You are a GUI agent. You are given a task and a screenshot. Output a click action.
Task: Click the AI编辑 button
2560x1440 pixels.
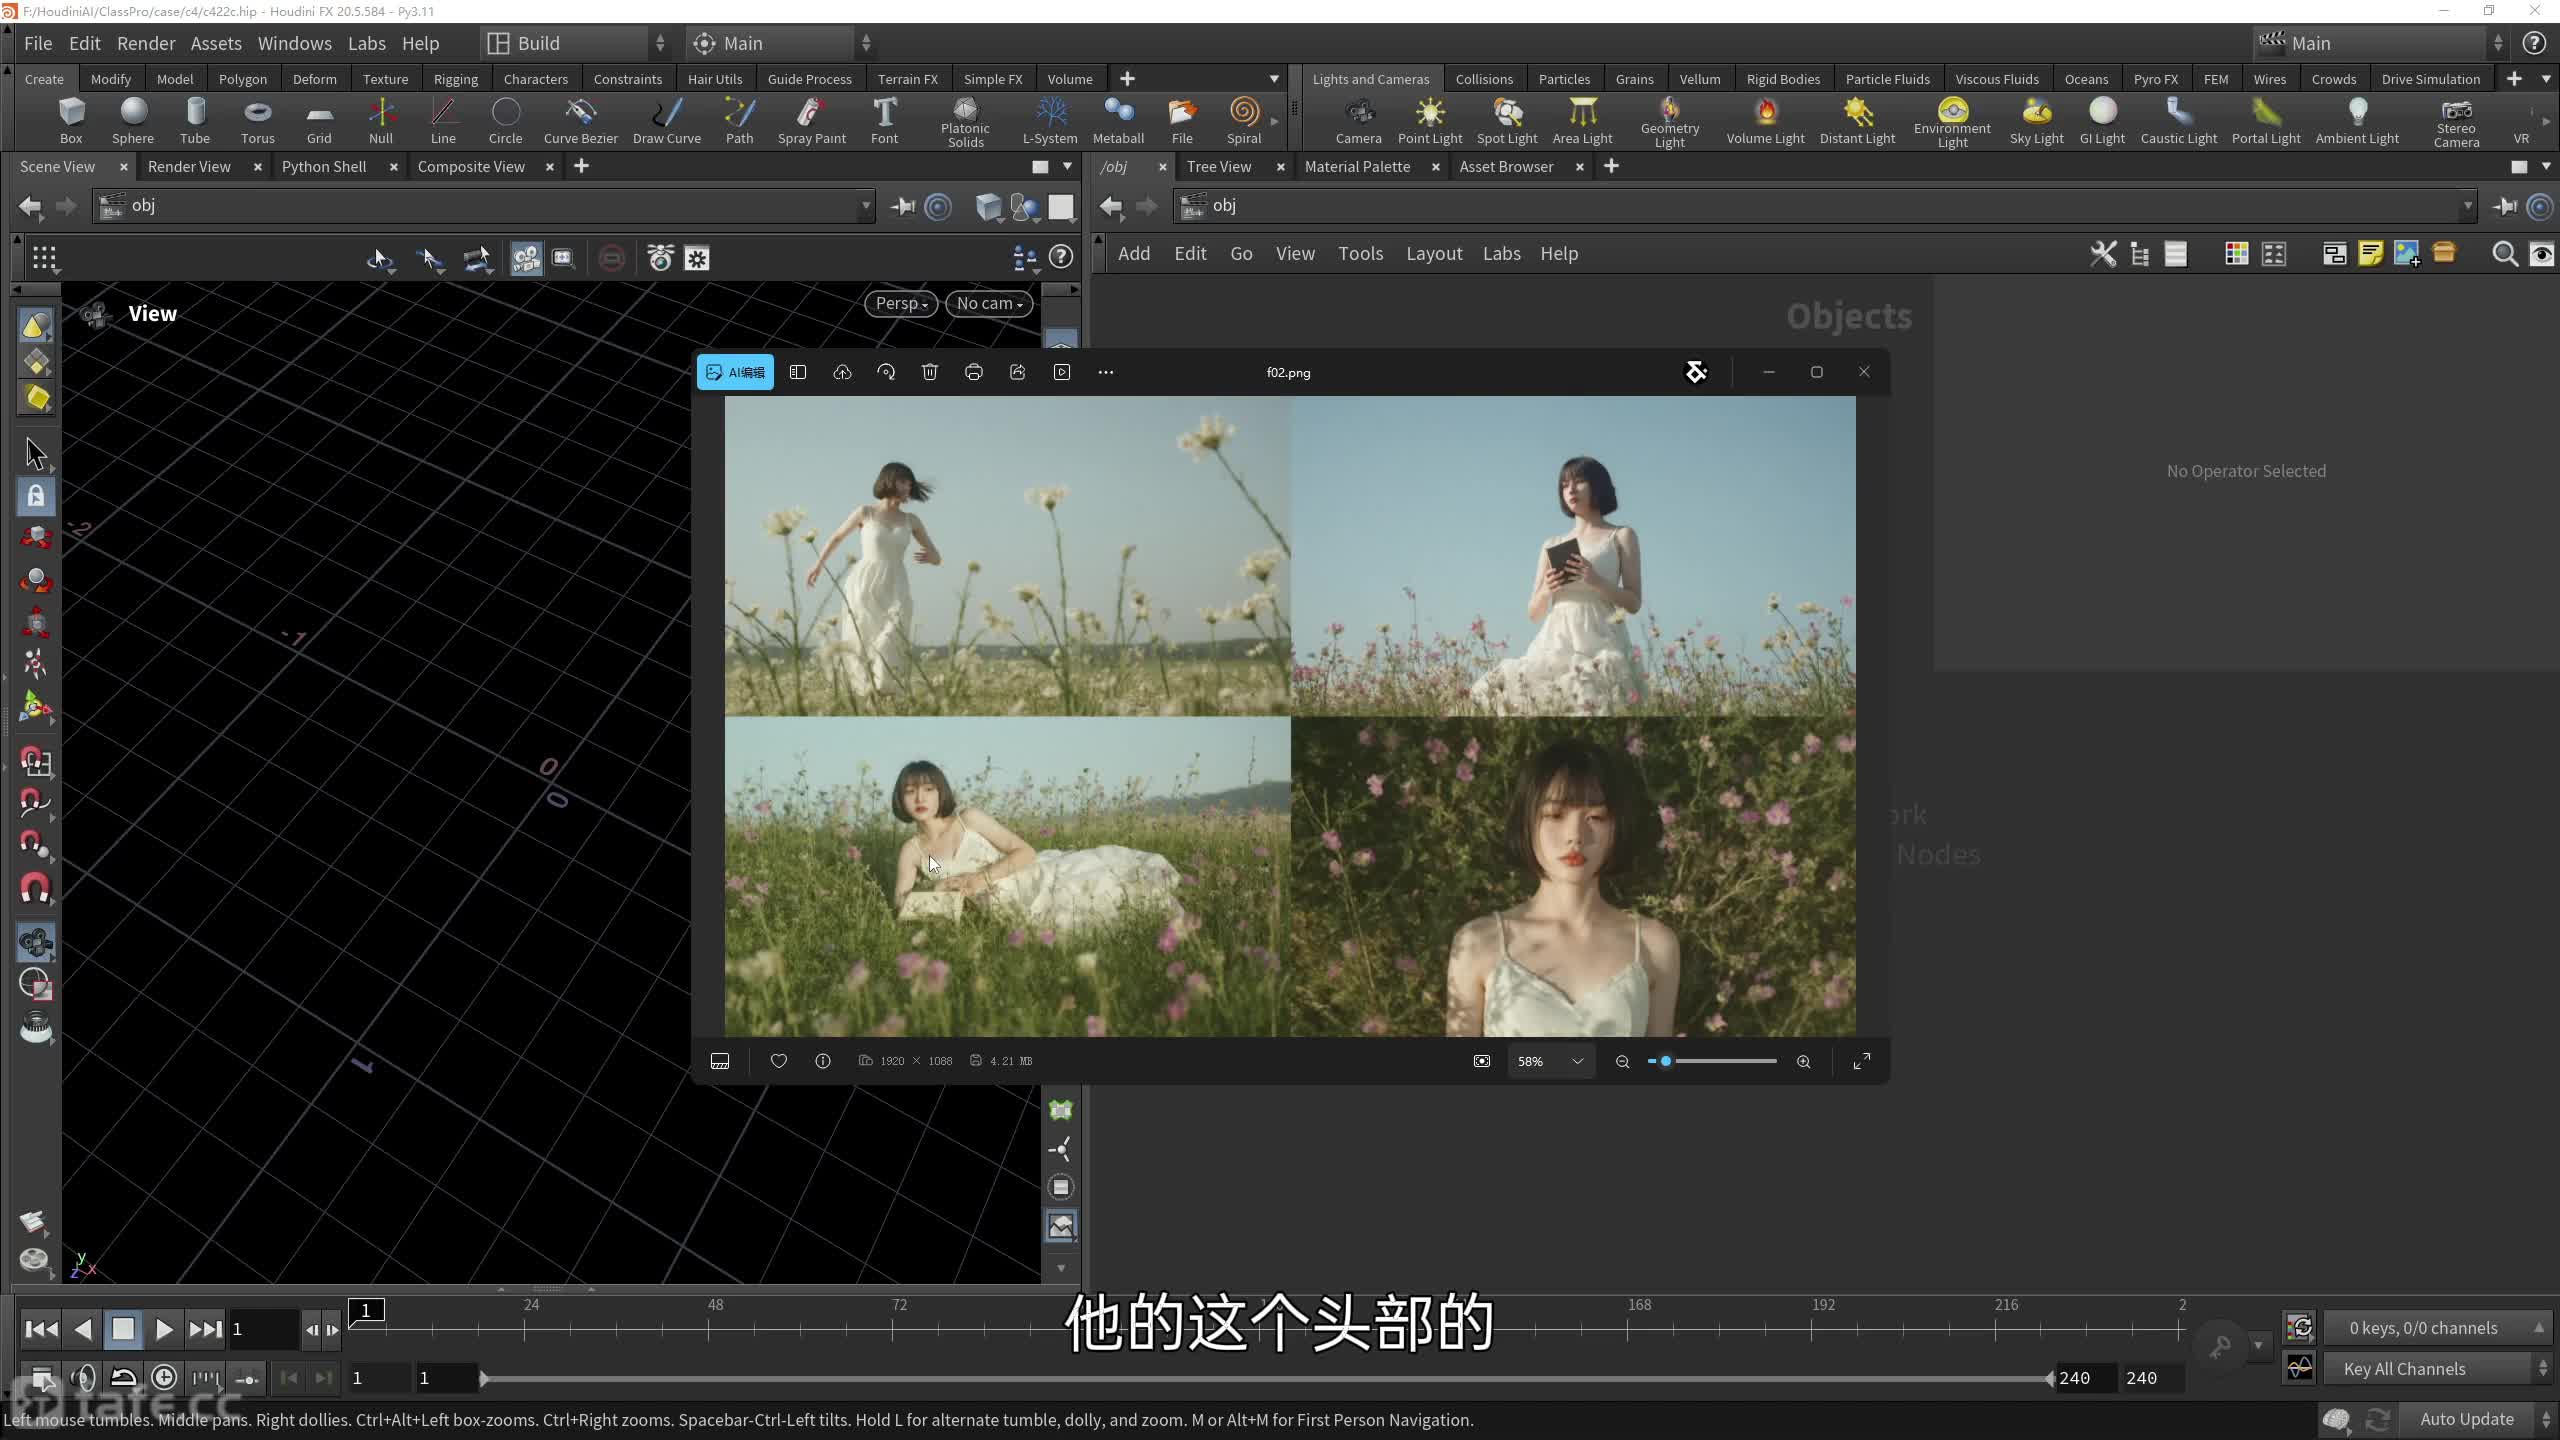coord(735,372)
